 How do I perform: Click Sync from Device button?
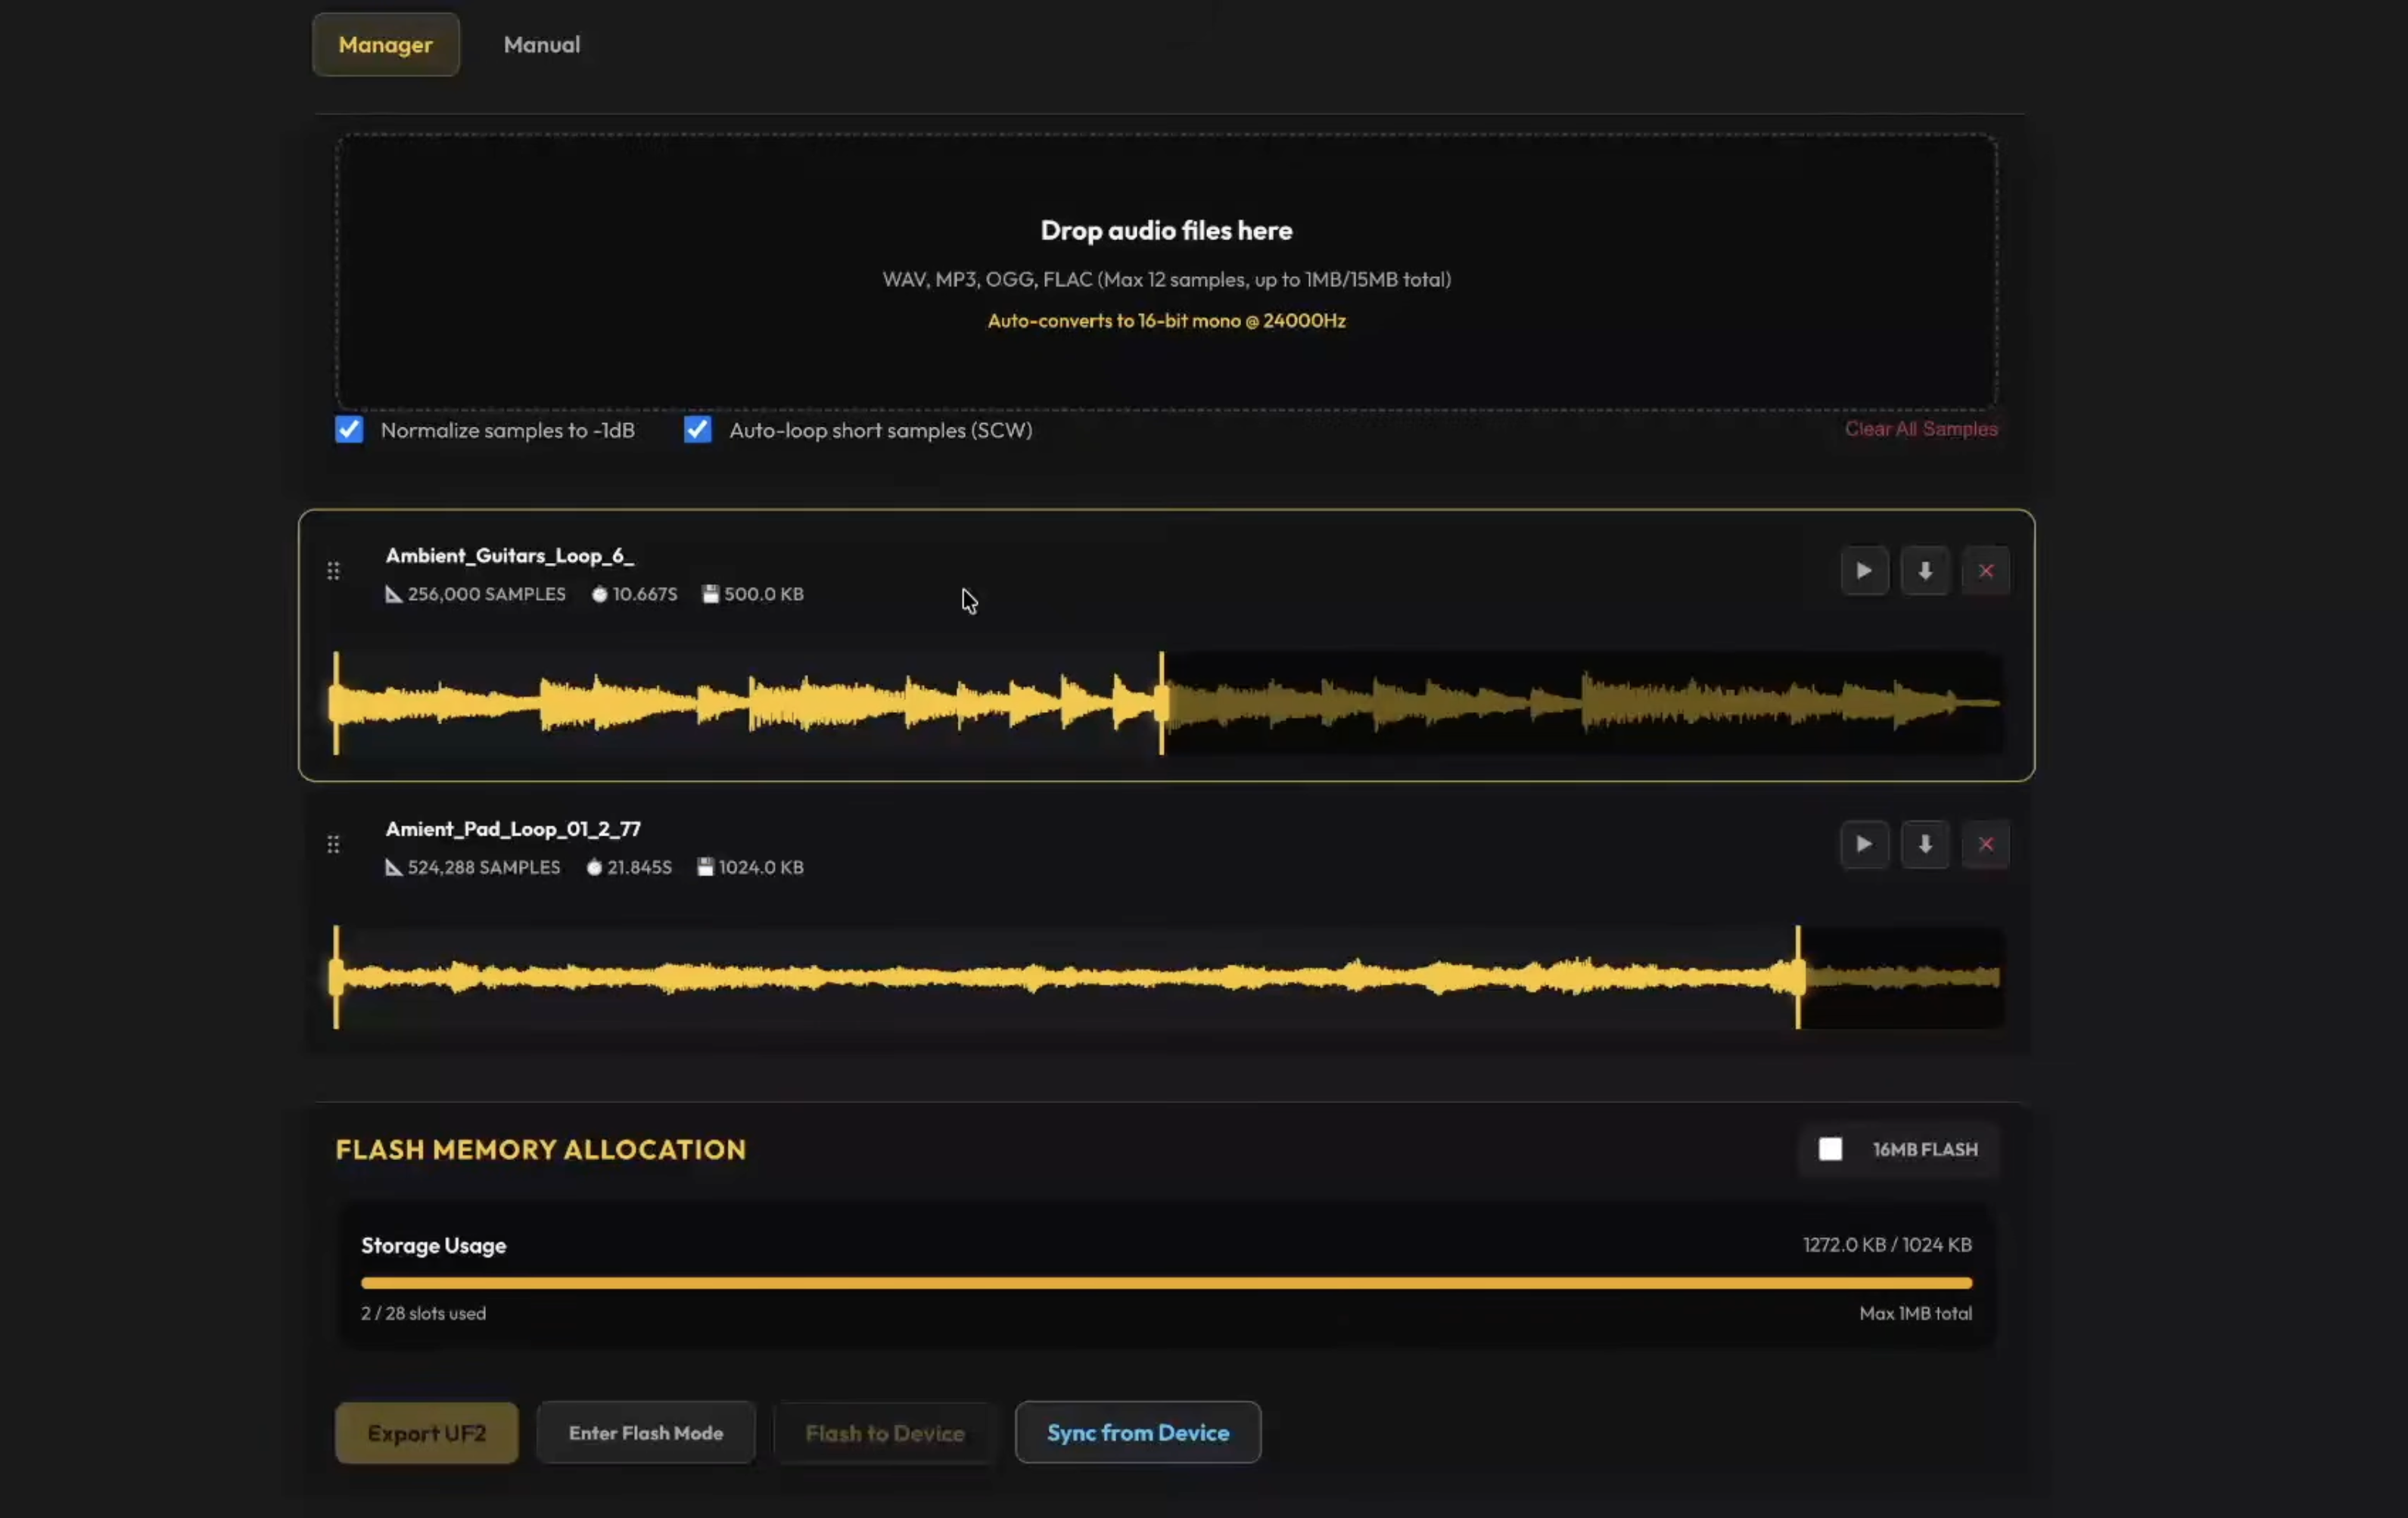(x=1138, y=1432)
